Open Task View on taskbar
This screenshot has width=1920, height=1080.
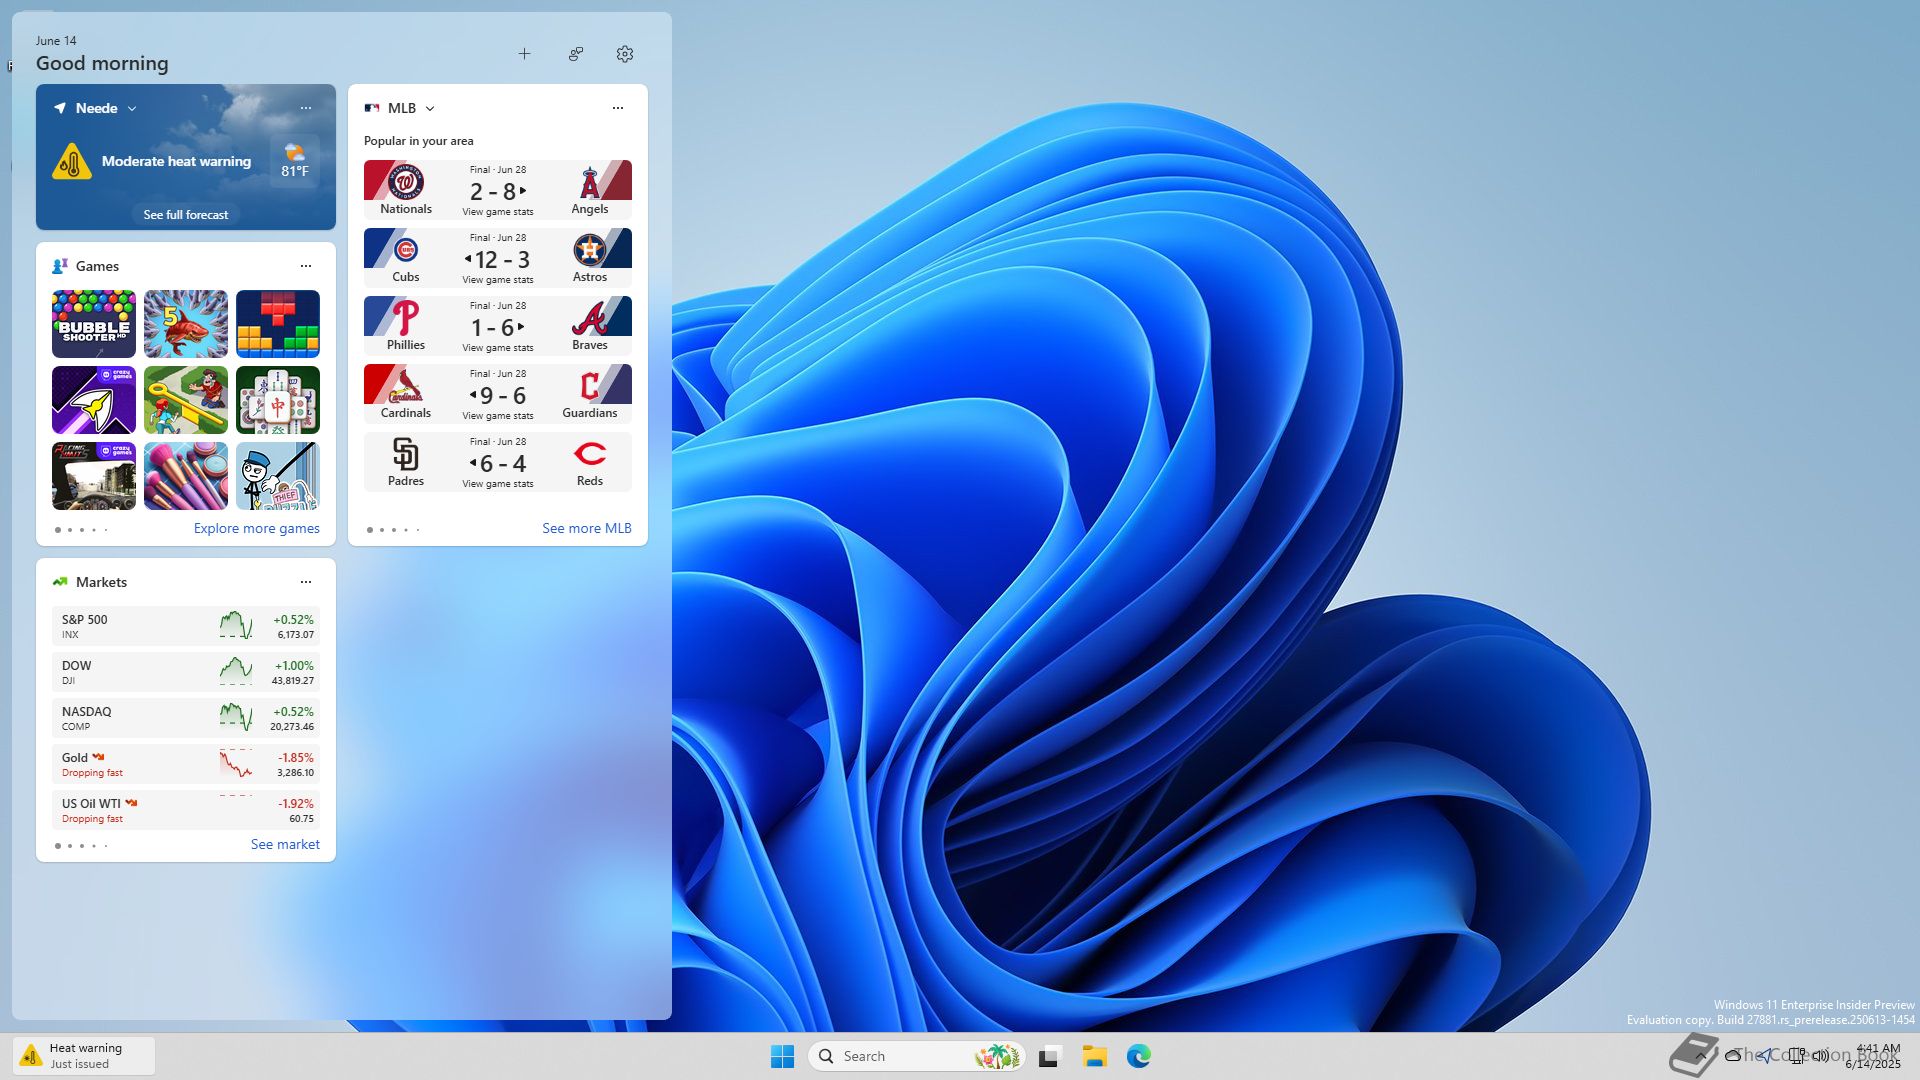click(1049, 1056)
